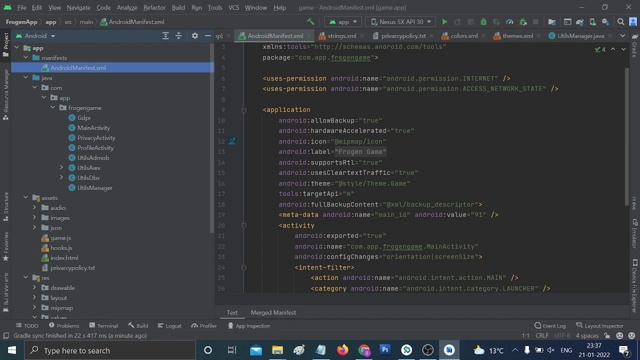This screenshot has width=640, height=360.
Task: Open the Terminal tool window
Action: [x=104, y=326]
